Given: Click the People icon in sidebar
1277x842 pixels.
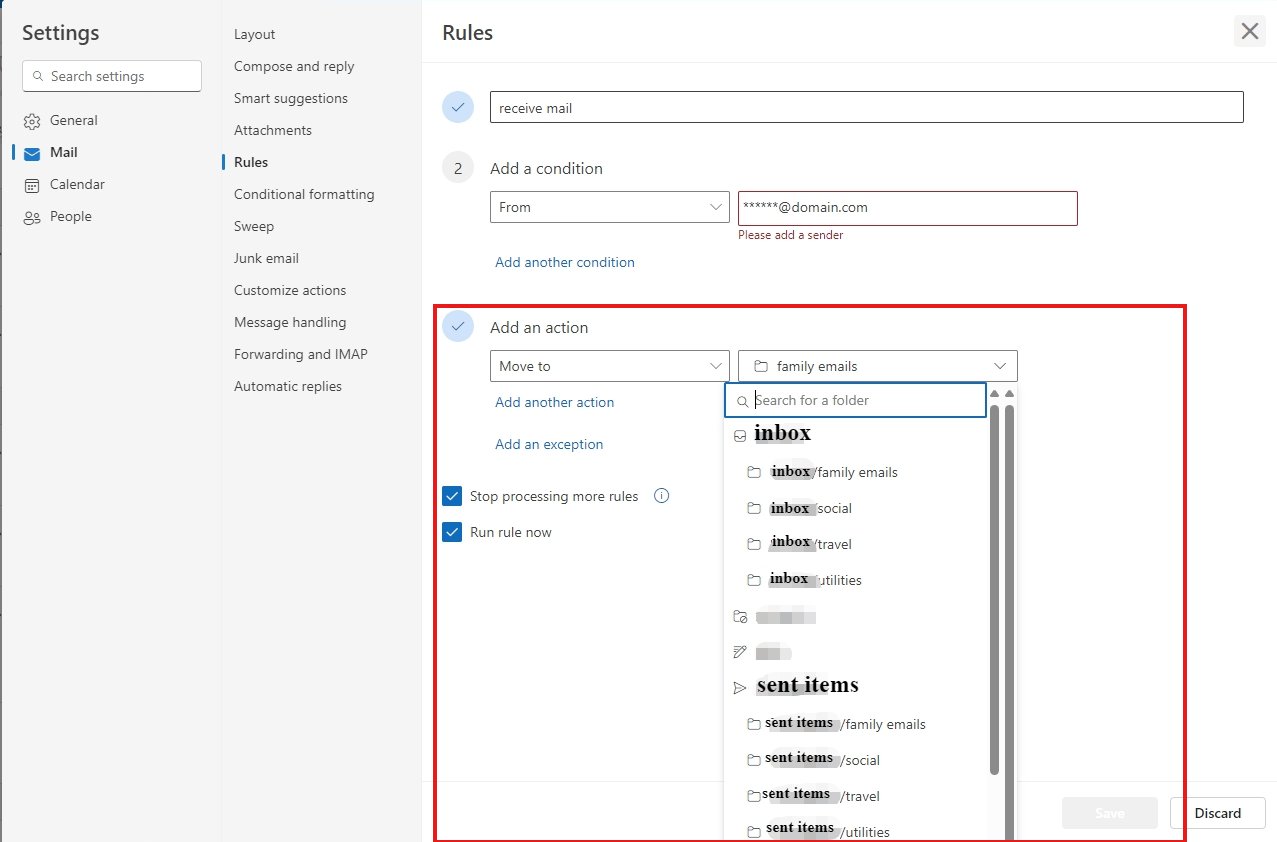Looking at the screenshot, I should (32, 217).
